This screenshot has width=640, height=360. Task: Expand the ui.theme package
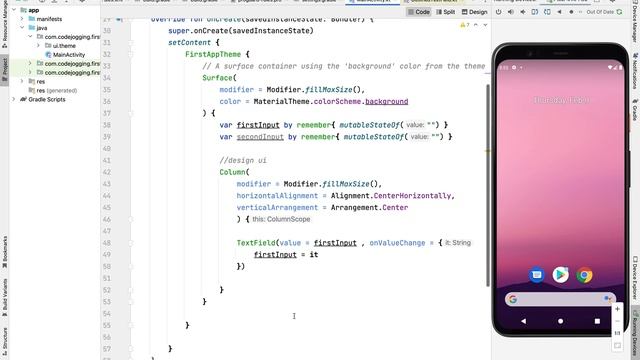(x=38, y=46)
